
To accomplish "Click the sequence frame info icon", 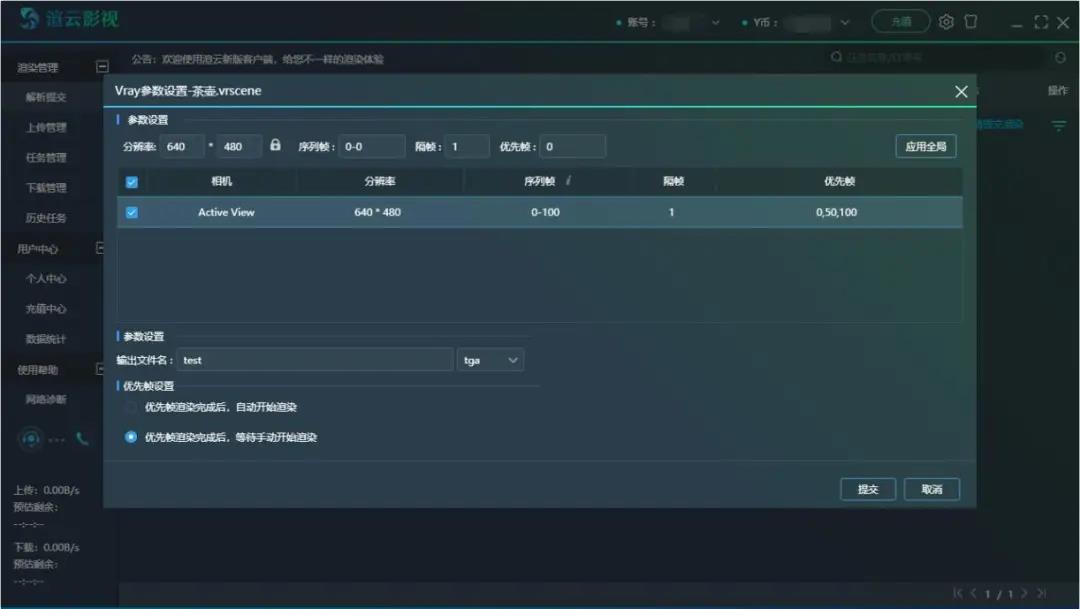I will (x=568, y=182).
